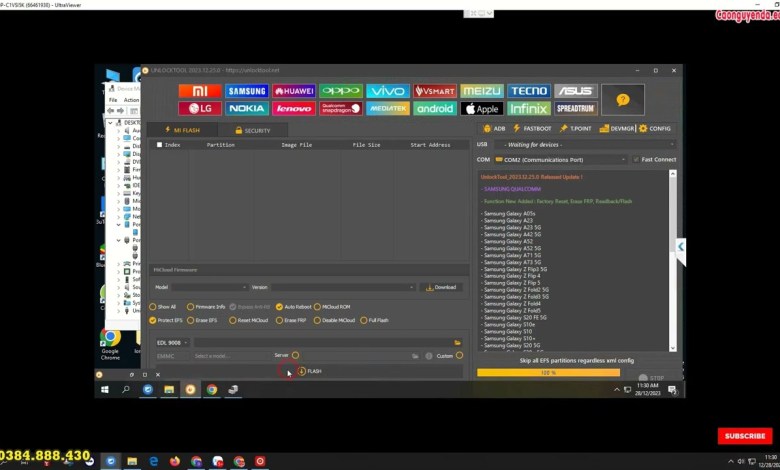Click the Download firmware button

441,287
